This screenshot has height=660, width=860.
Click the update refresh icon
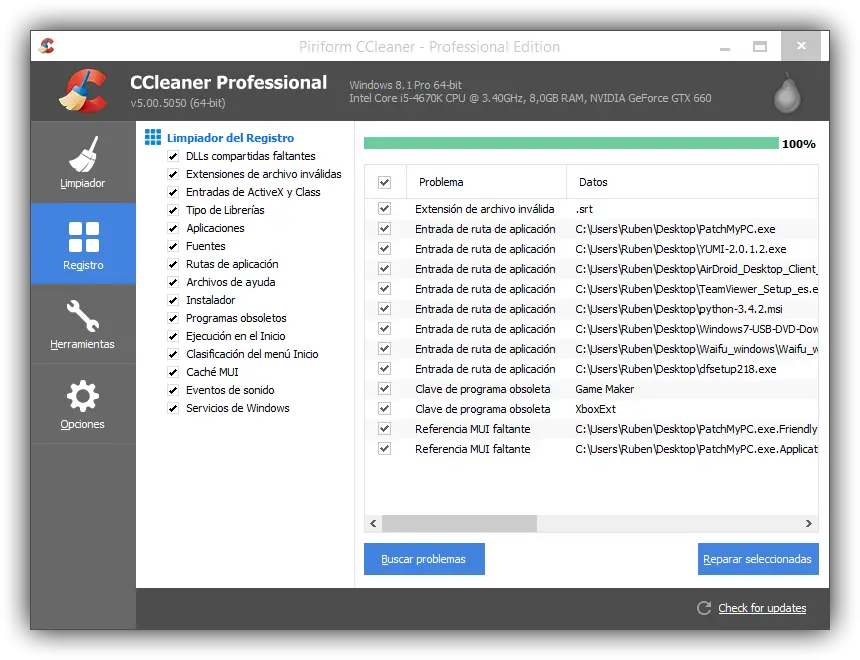point(704,608)
